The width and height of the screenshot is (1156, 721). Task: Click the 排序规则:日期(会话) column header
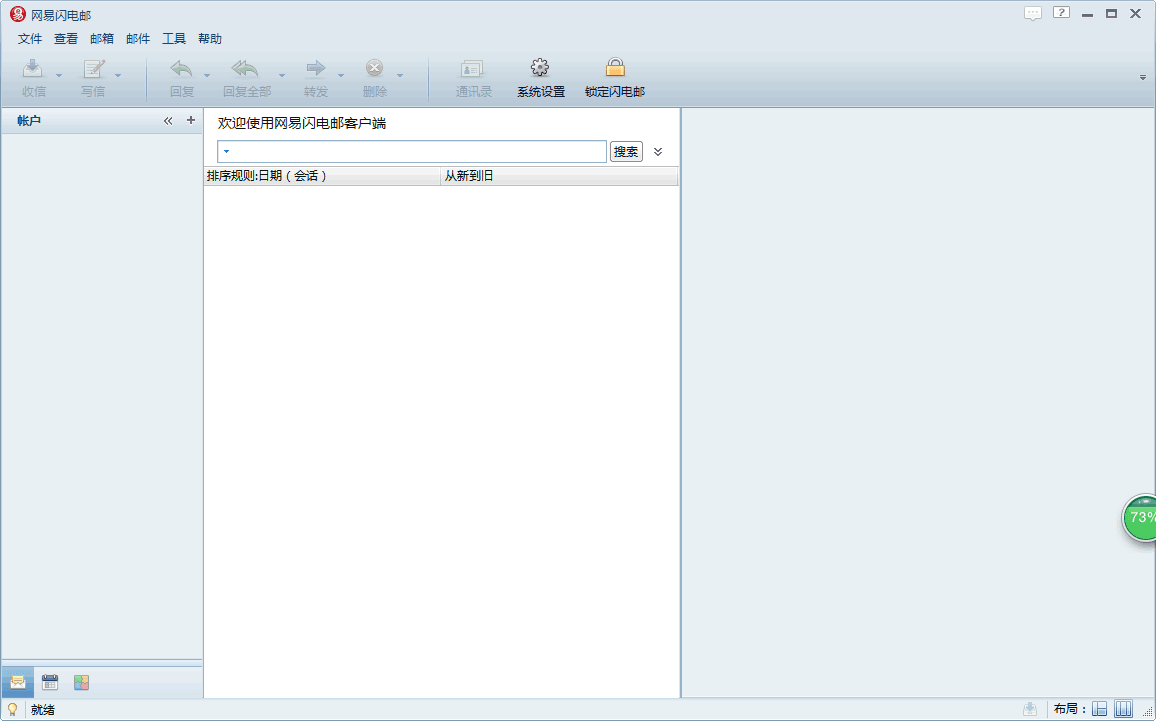tap(322, 176)
